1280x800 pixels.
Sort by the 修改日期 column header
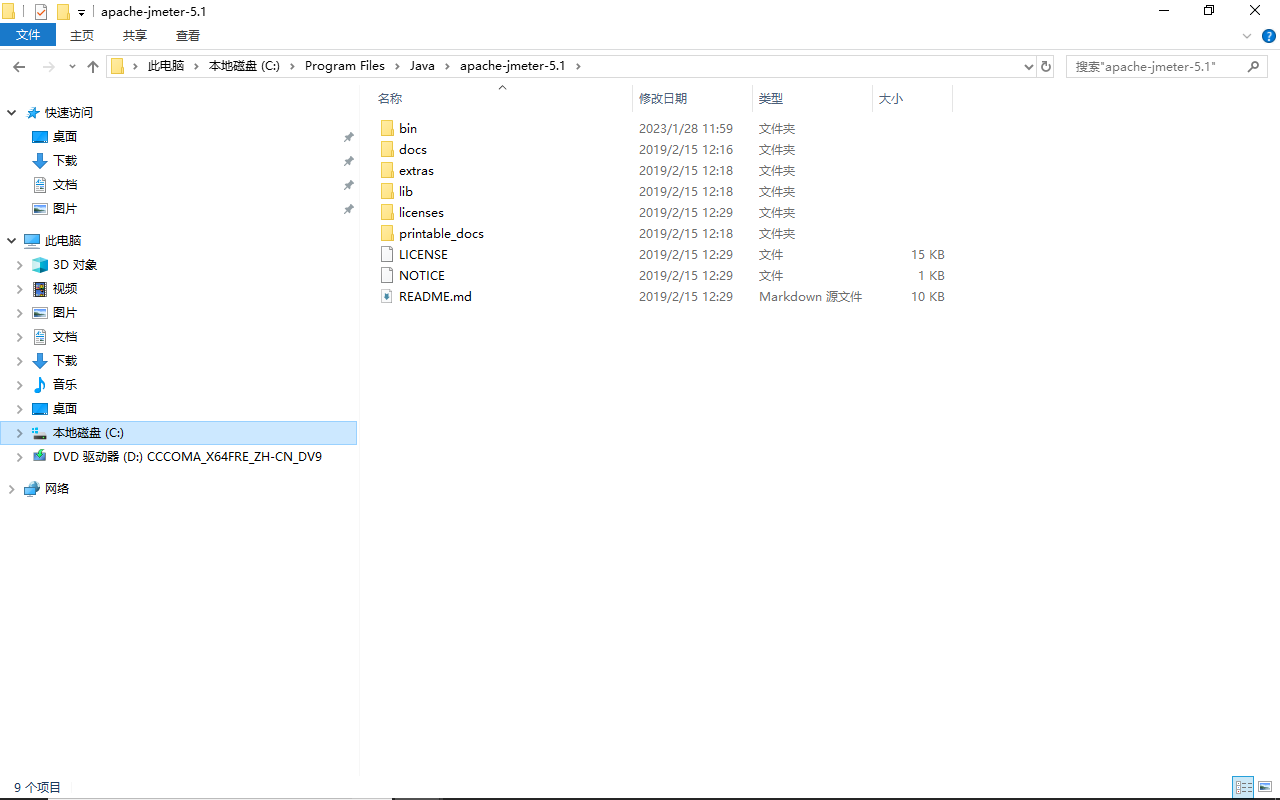(663, 98)
